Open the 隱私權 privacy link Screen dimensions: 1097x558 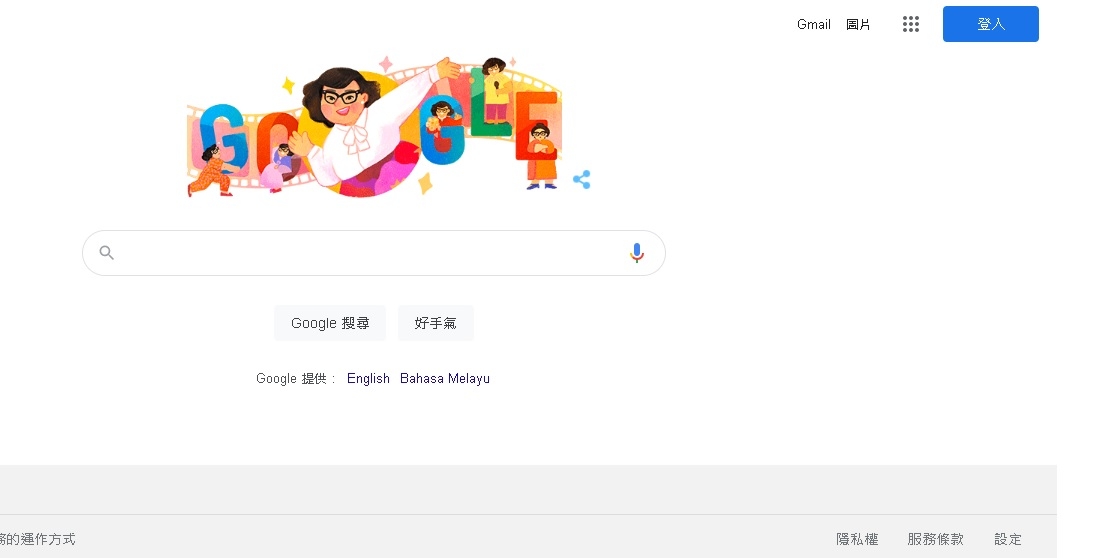pyautogui.click(x=857, y=539)
